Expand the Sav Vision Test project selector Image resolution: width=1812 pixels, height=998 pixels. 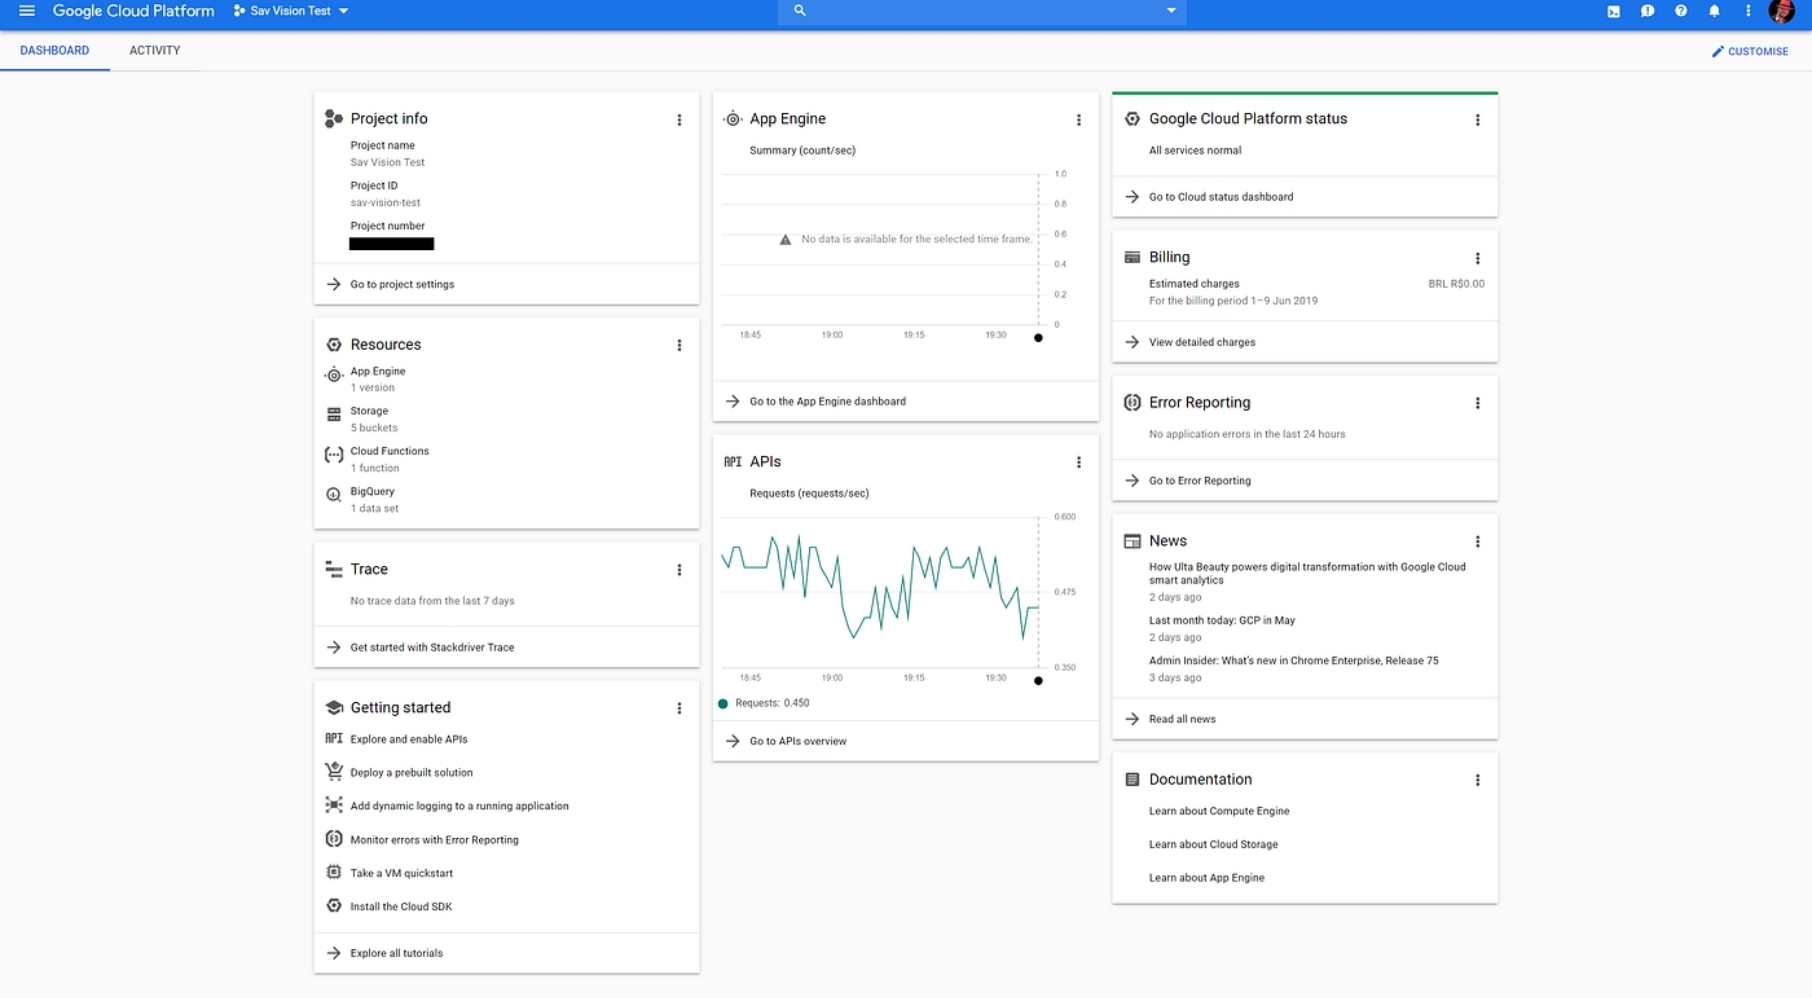pos(291,11)
